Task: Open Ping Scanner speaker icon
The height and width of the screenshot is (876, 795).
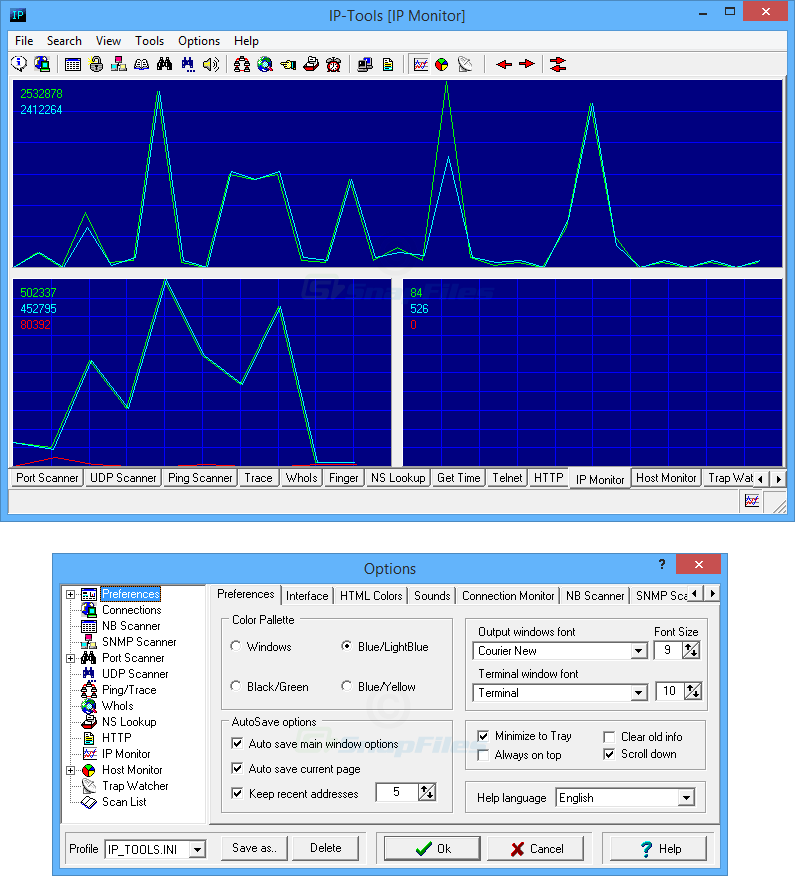Action: [x=211, y=64]
